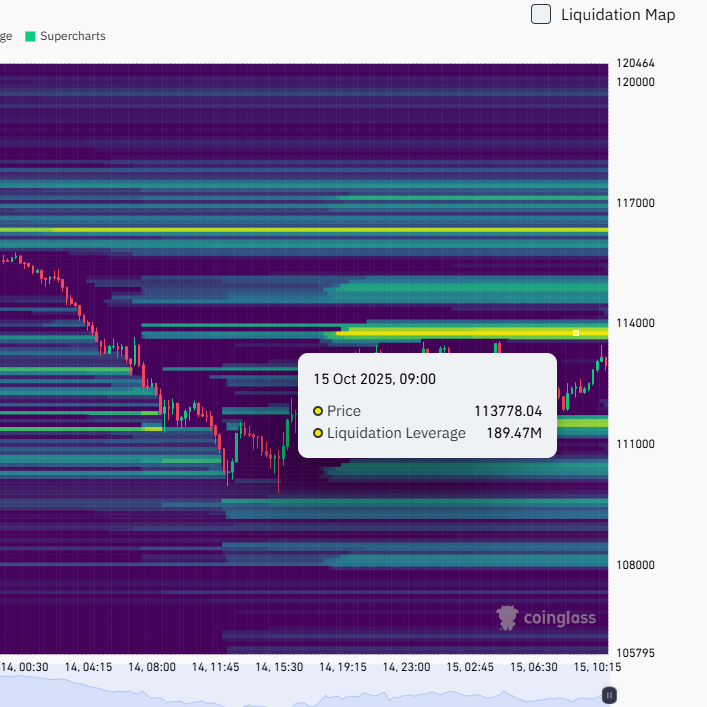Click the 15, 02:45 time label

pyautogui.click(x=470, y=667)
